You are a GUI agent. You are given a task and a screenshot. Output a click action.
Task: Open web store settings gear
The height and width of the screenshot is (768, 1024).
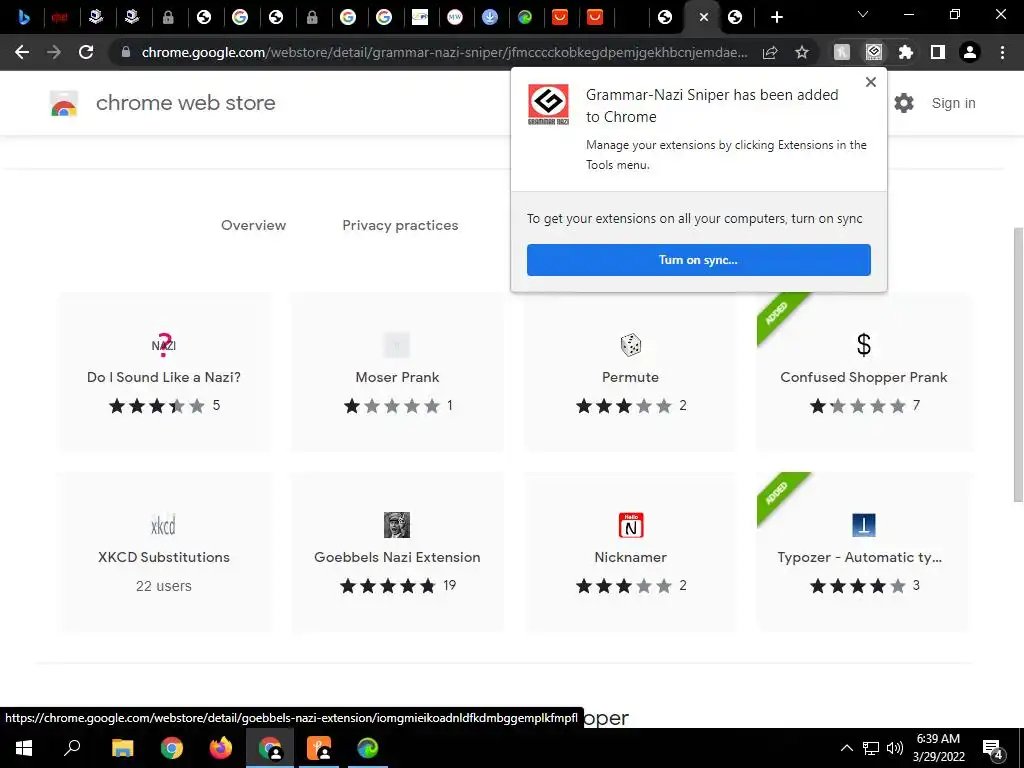[904, 103]
